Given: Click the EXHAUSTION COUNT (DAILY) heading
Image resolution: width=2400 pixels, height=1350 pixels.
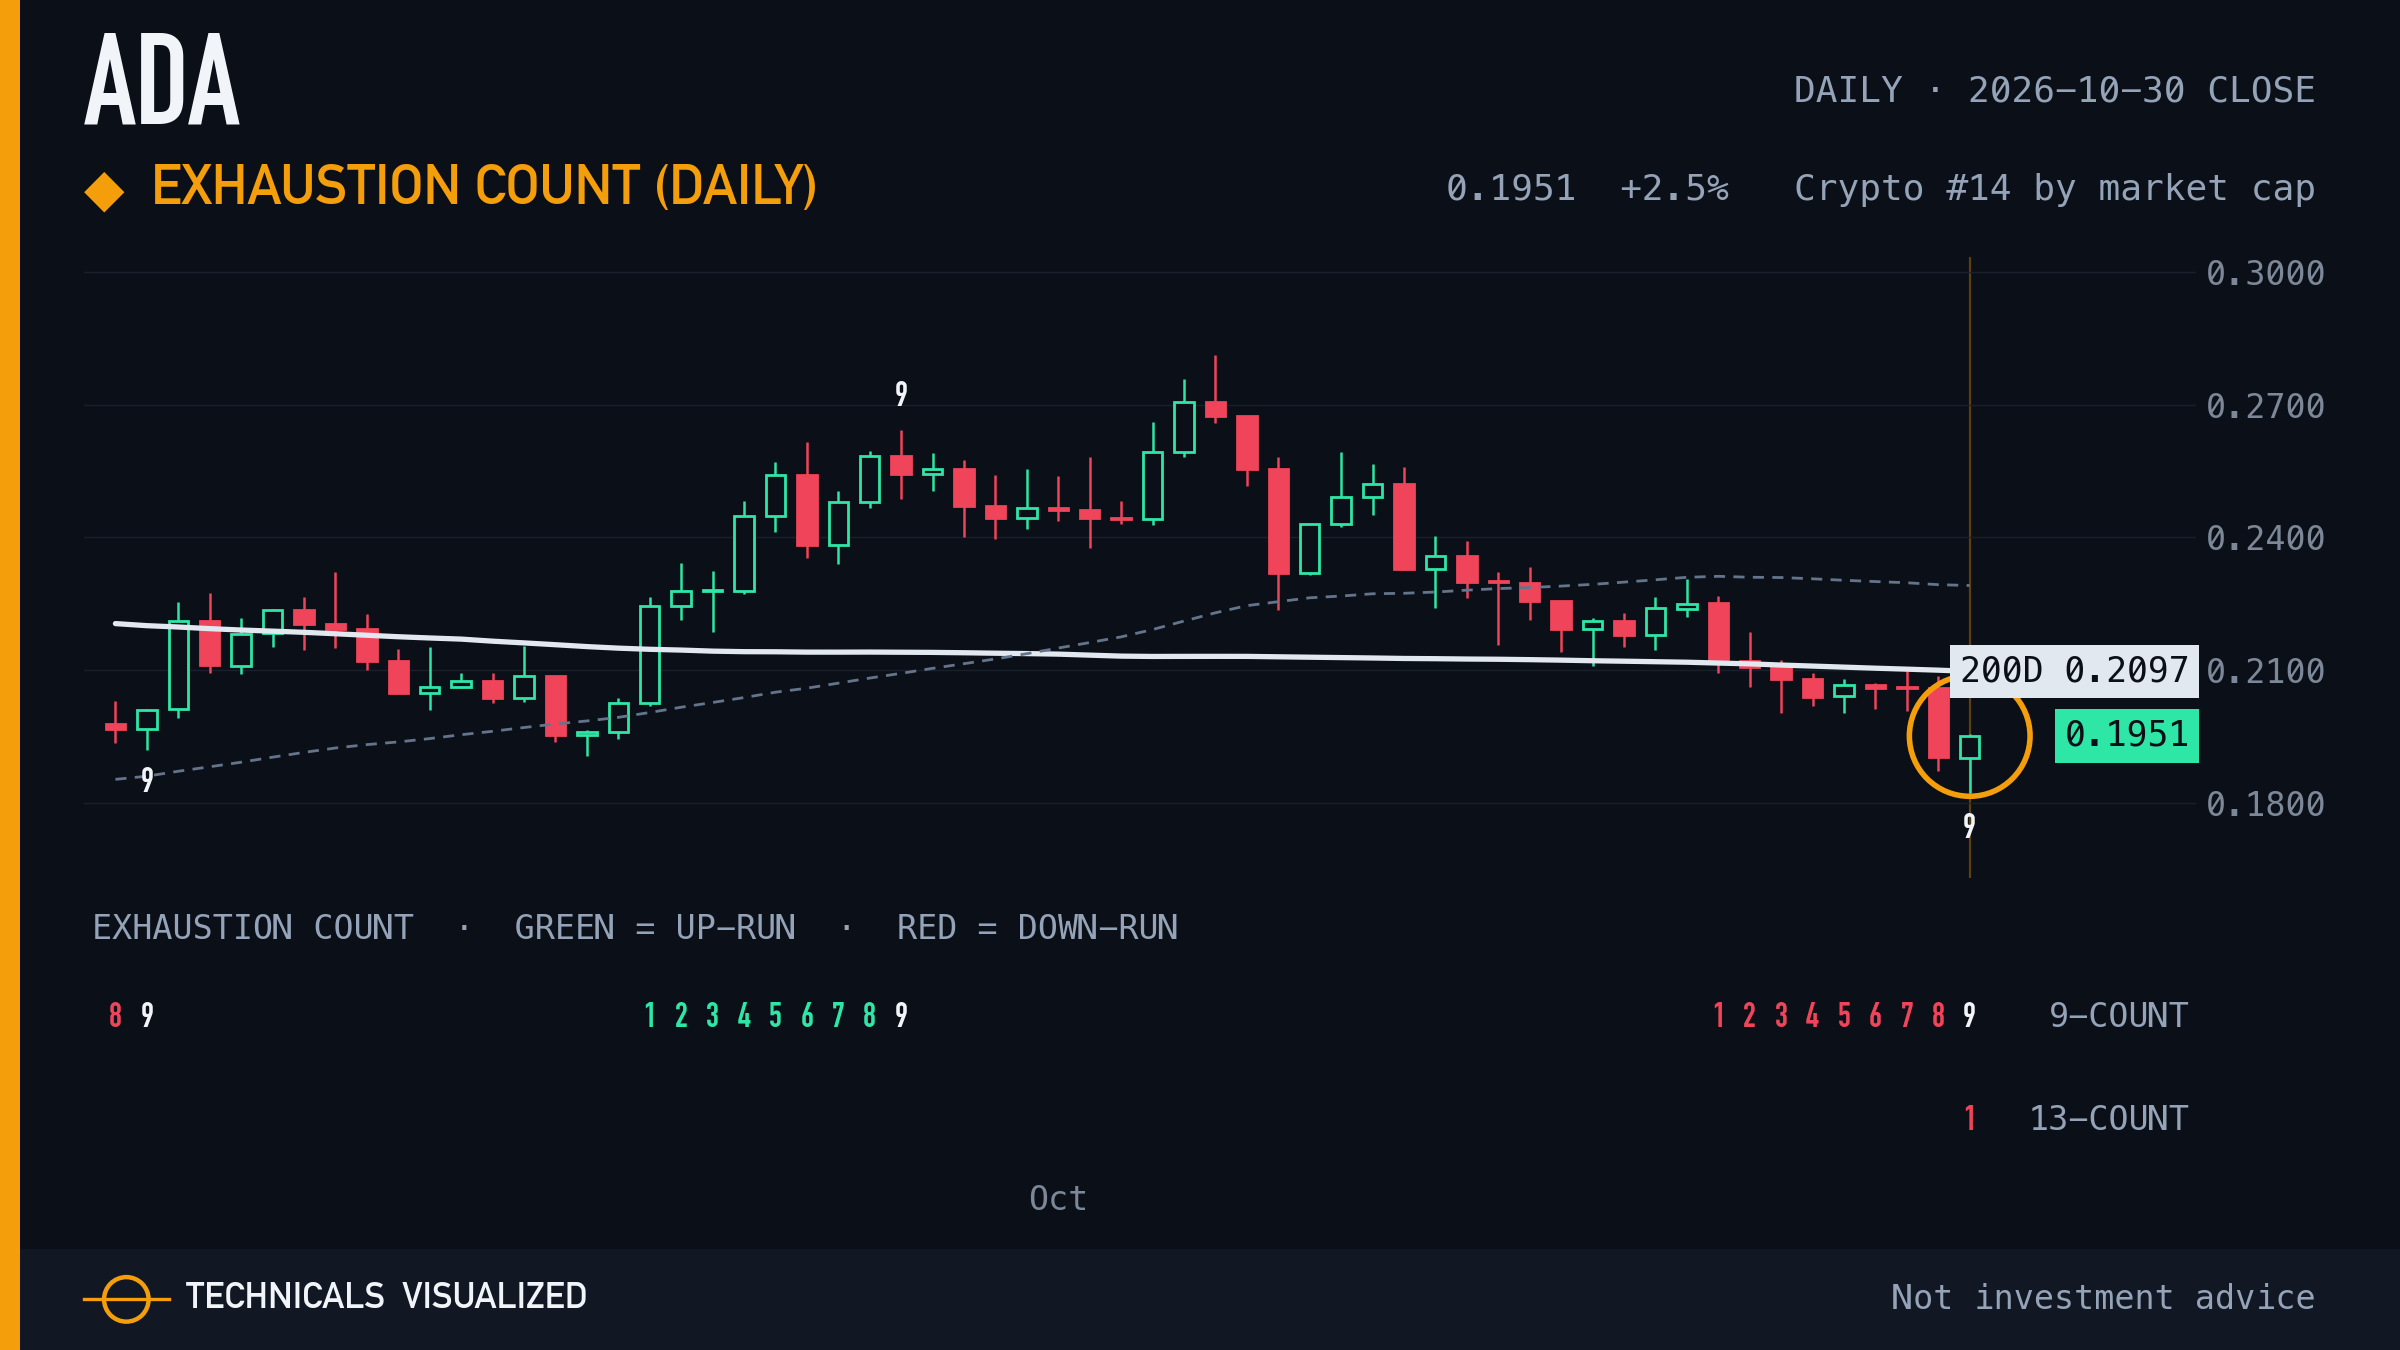Looking at the screenshot, I should pyautogui.click(x=484, y=186).
